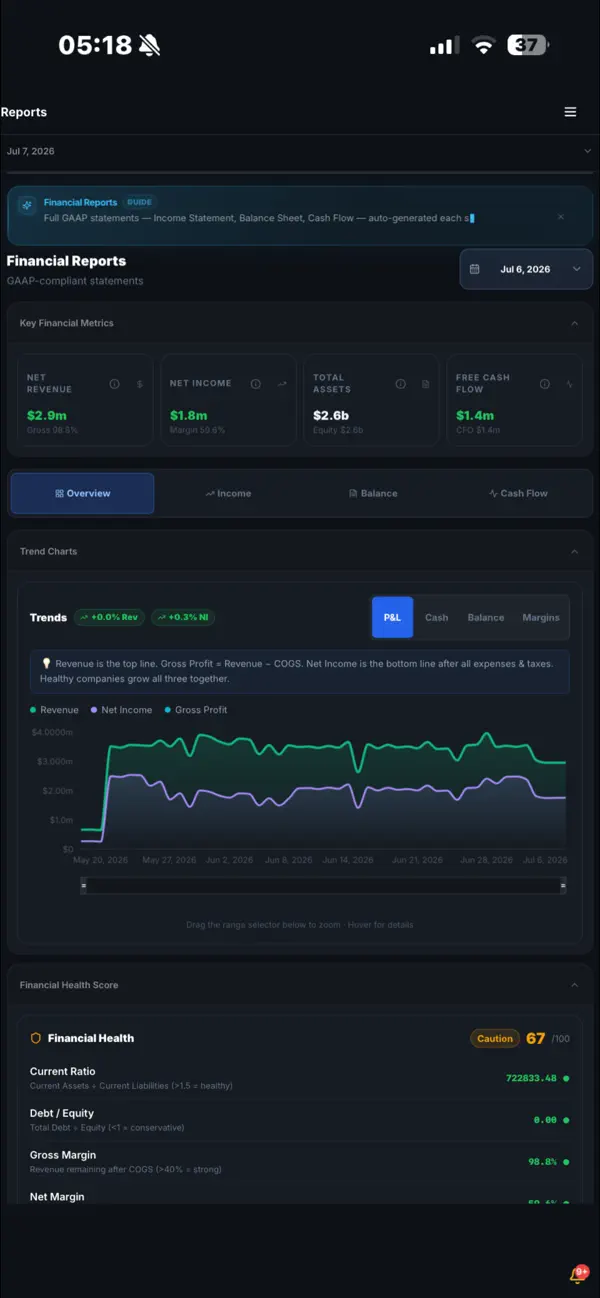Toggle the Gross Profit series in legend
Viewport: 600px width, 1298px height.
[x=195, y=710]
